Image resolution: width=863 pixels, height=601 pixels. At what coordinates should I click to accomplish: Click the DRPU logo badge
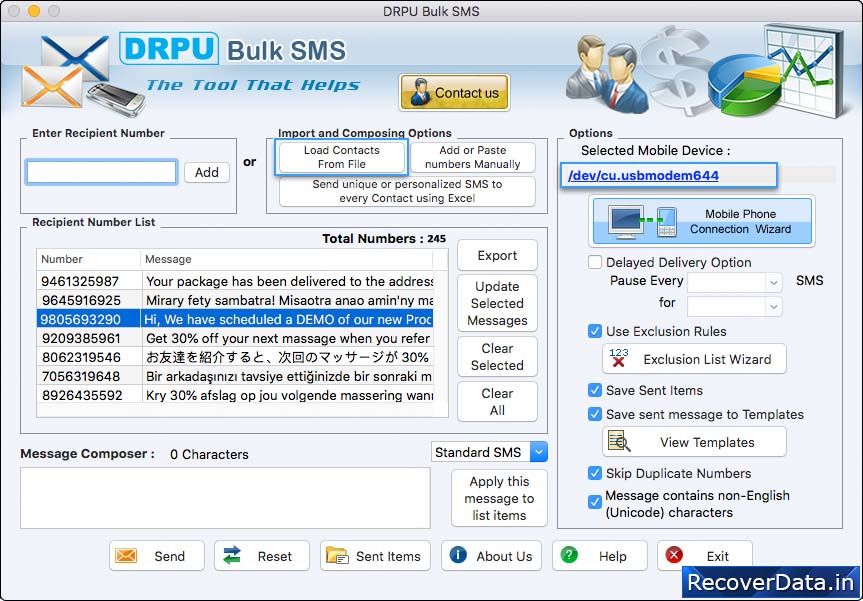click(169, 48)
